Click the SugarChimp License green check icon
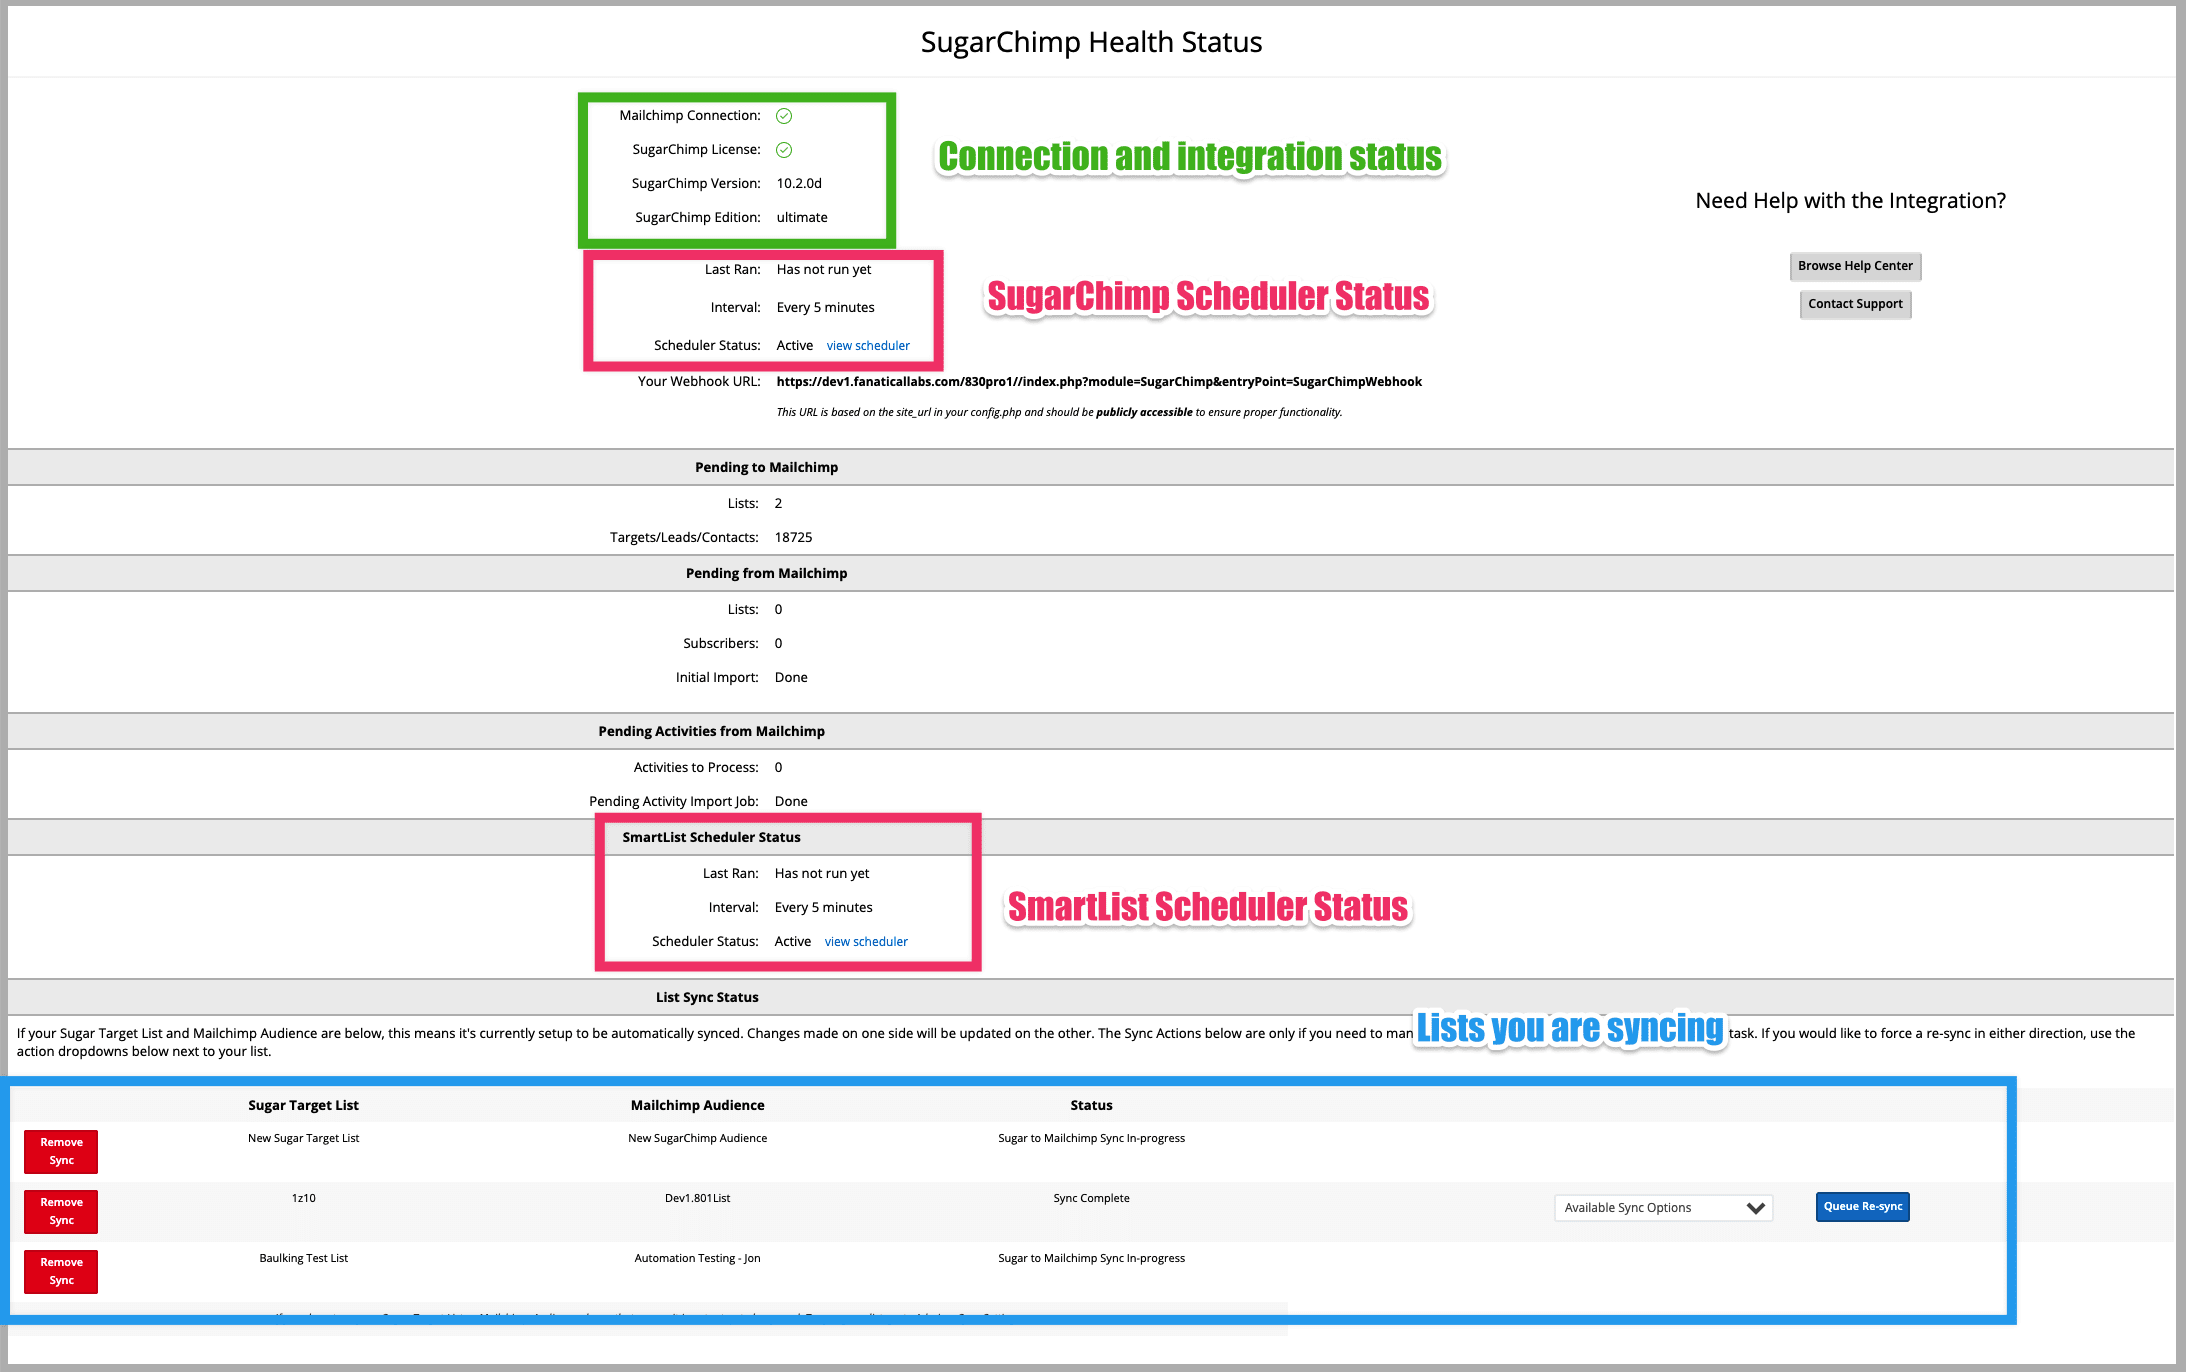This screenshot has width=2186, height=1372. (x=784, y=150)
